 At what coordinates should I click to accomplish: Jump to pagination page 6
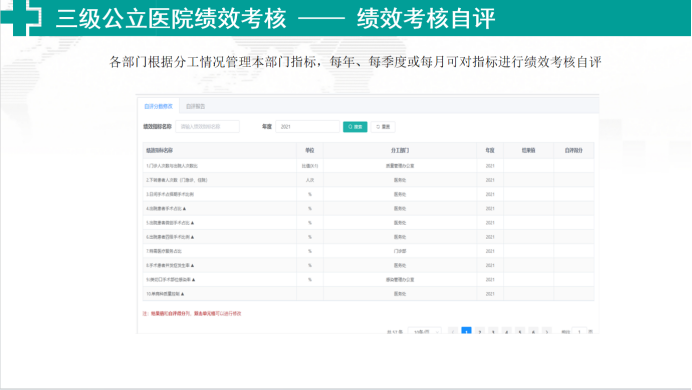534,331
